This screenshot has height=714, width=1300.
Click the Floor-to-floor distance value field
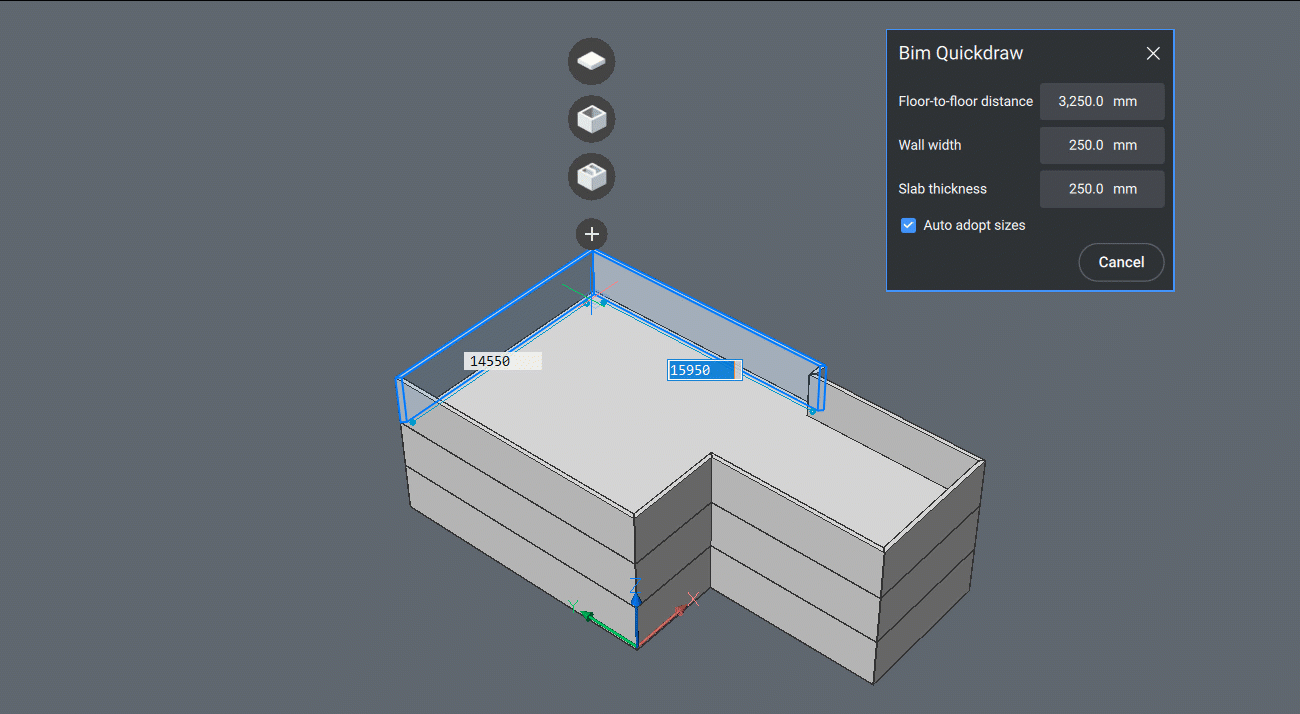1102,101
